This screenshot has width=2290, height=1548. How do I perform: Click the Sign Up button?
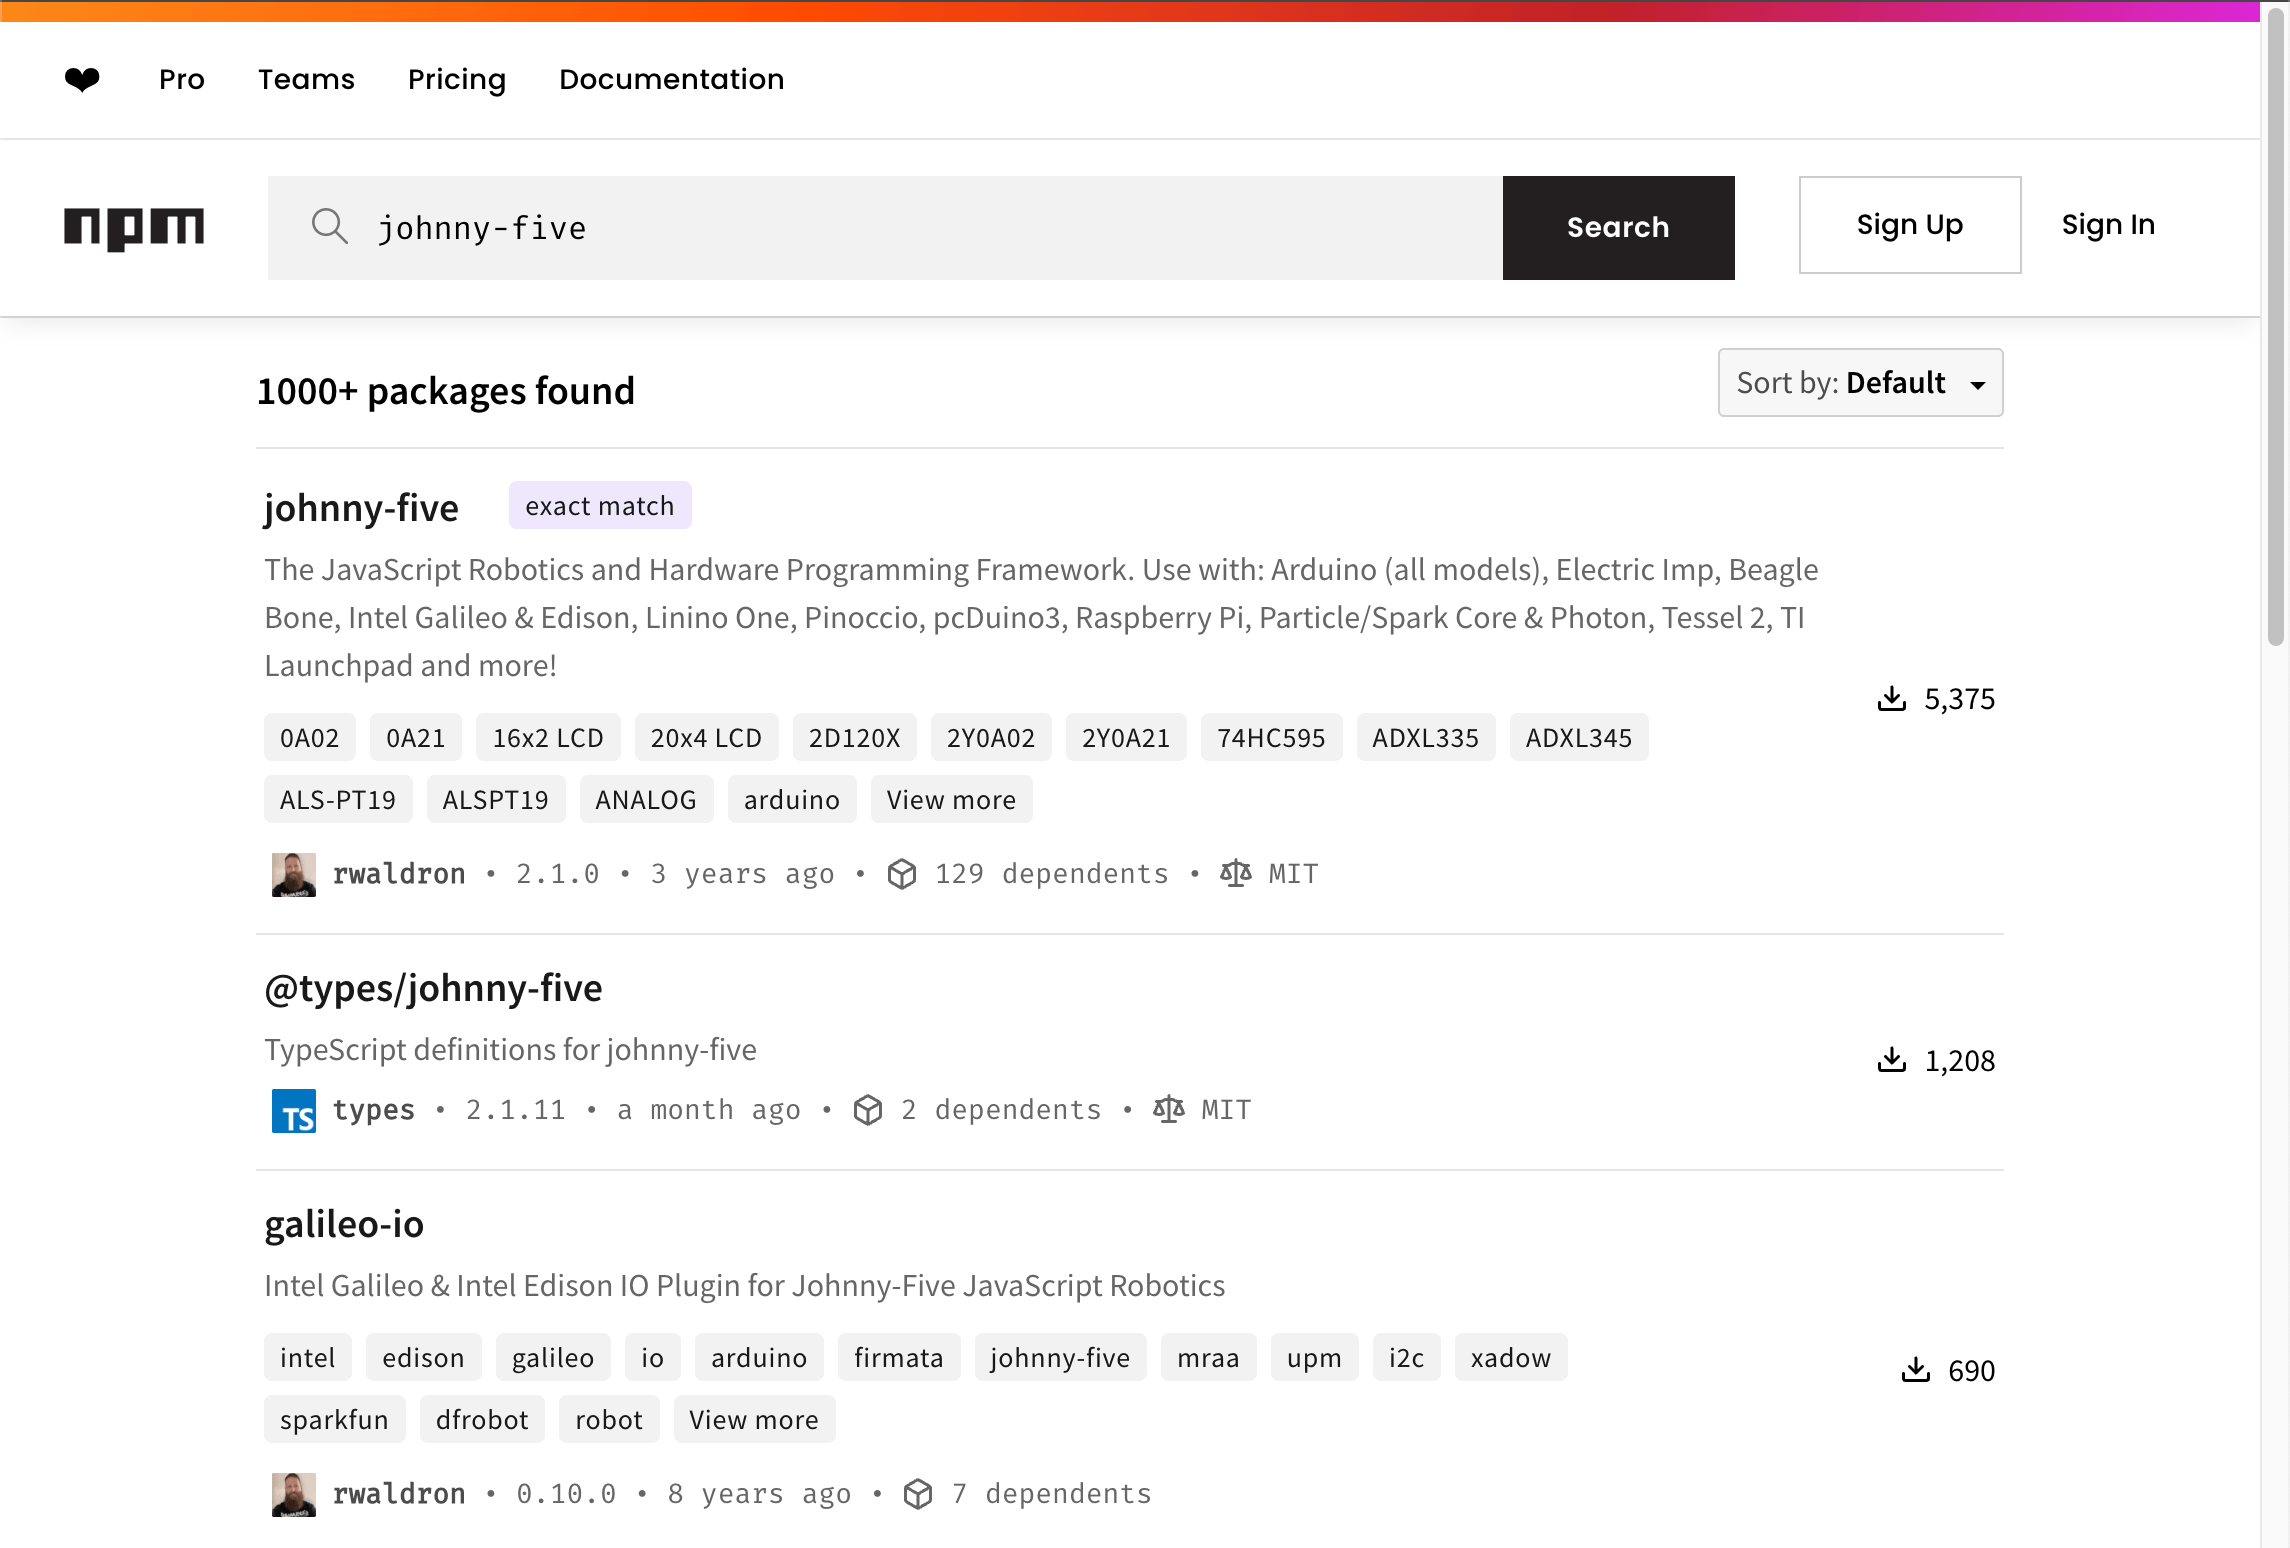1908,225
